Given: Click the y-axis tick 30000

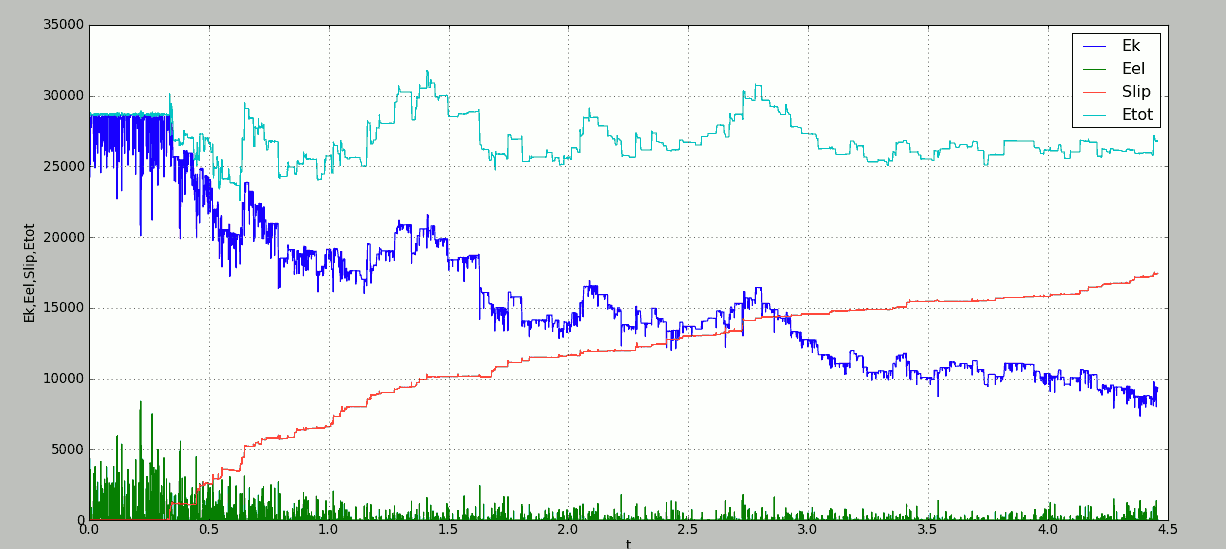Looking at the screenshot, I should pyautogui.click(x=62, y=96).
